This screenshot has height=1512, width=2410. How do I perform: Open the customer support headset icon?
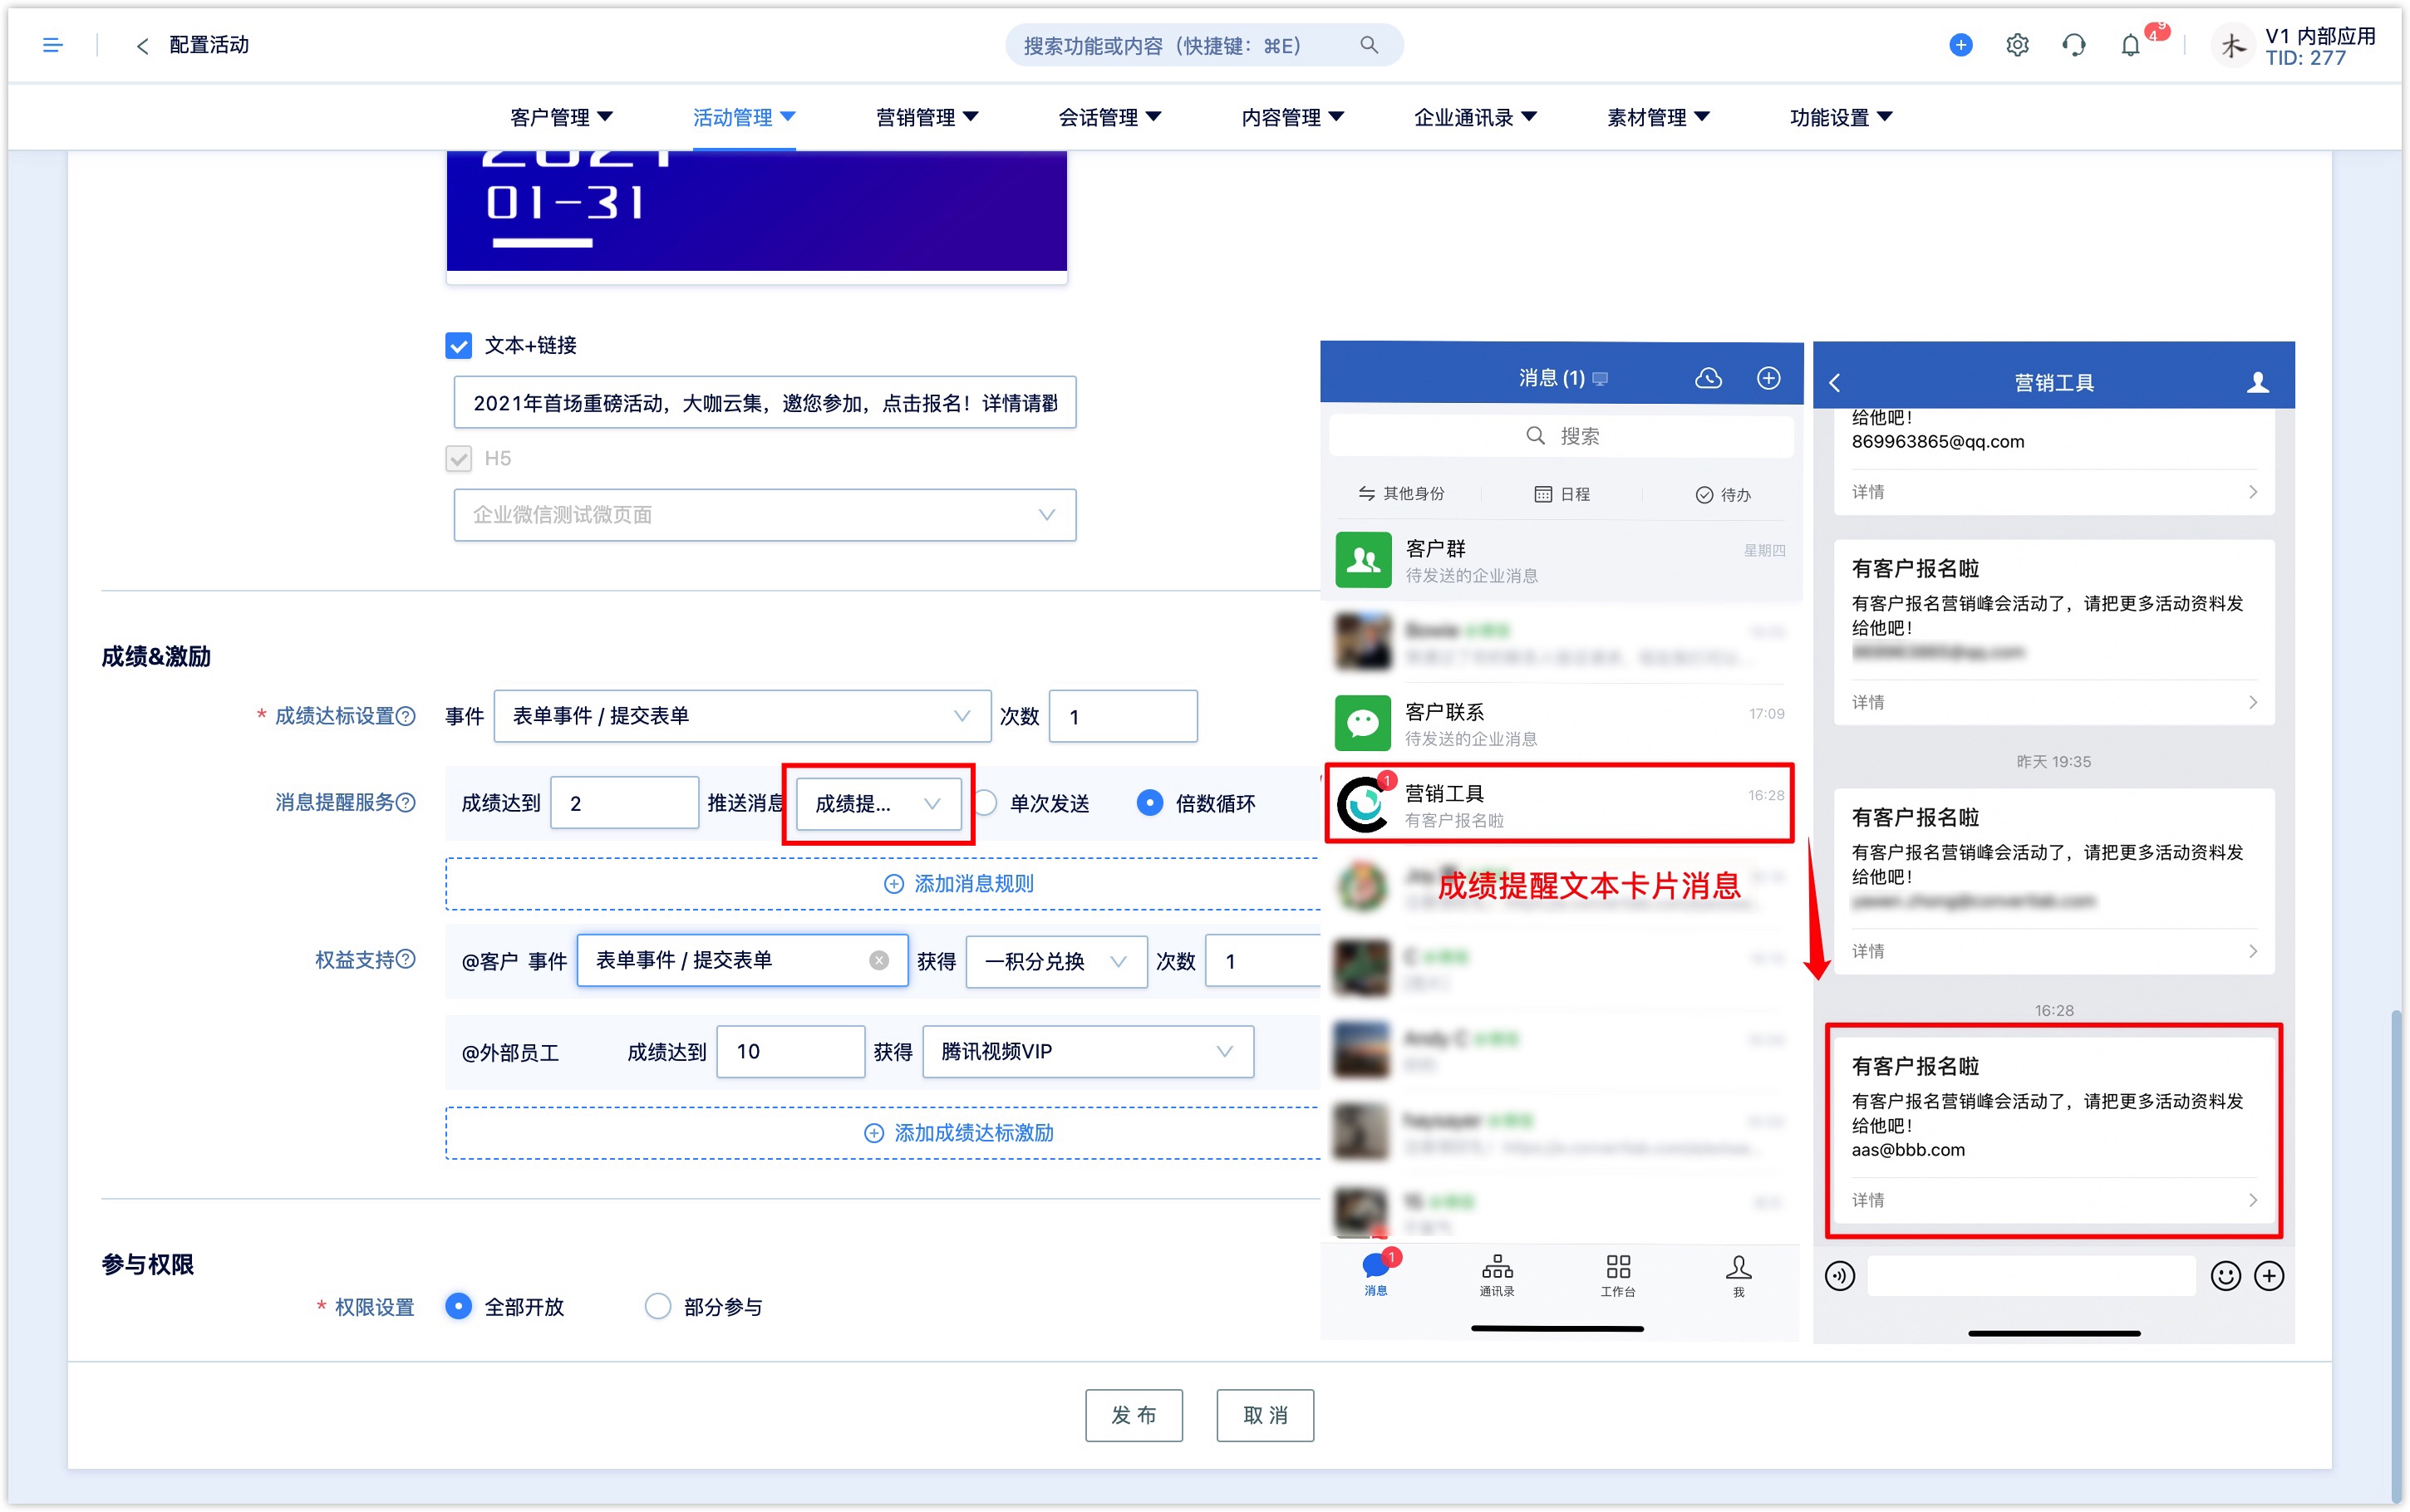point(2073,45)
